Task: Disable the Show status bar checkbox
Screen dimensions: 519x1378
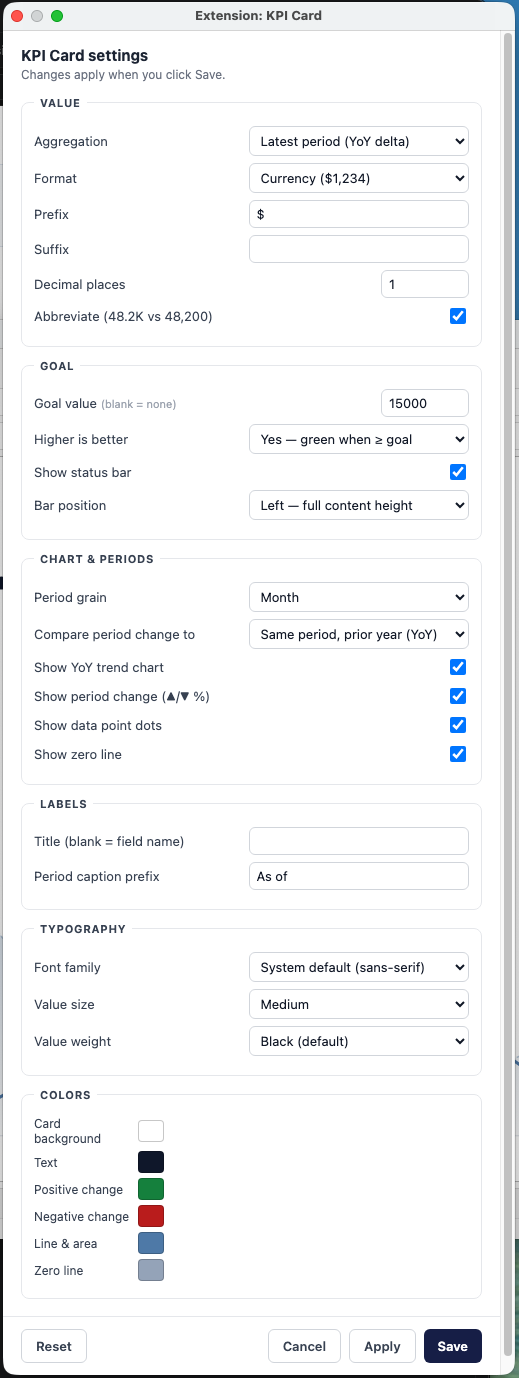Action: (458, 471)
